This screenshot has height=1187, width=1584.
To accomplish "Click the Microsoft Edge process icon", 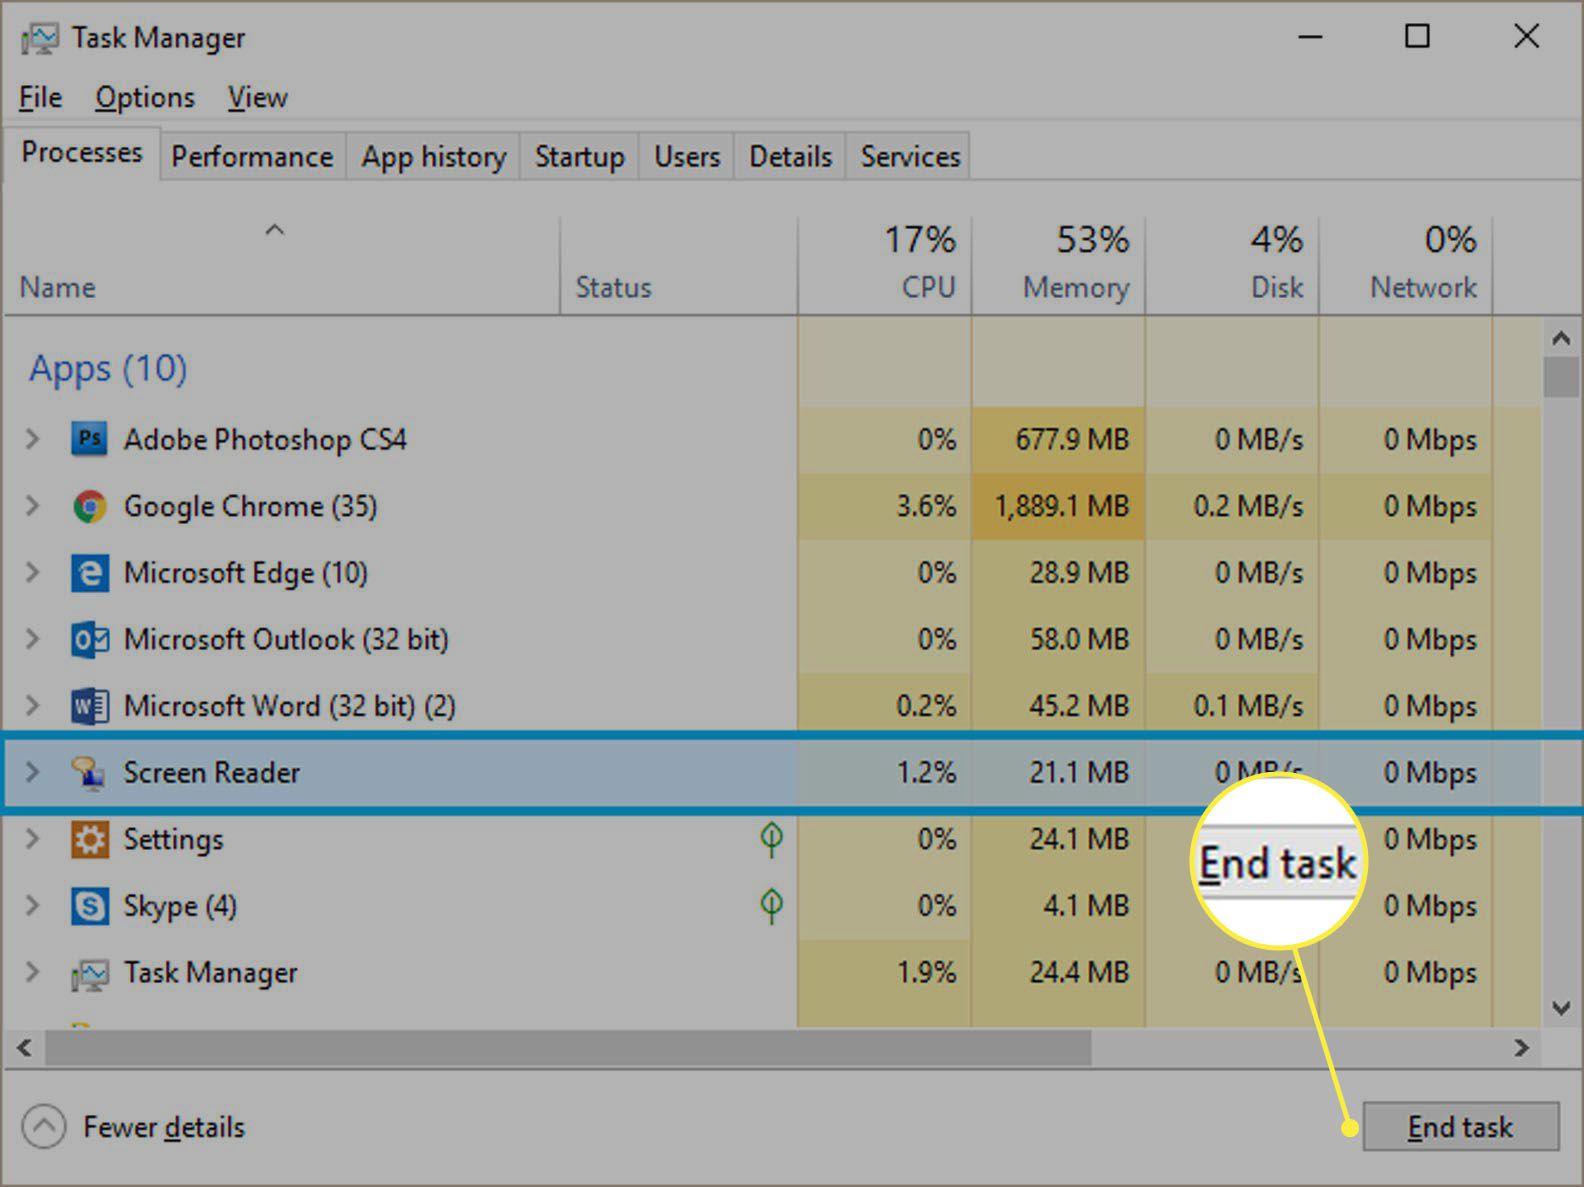I will coord(89,573).
